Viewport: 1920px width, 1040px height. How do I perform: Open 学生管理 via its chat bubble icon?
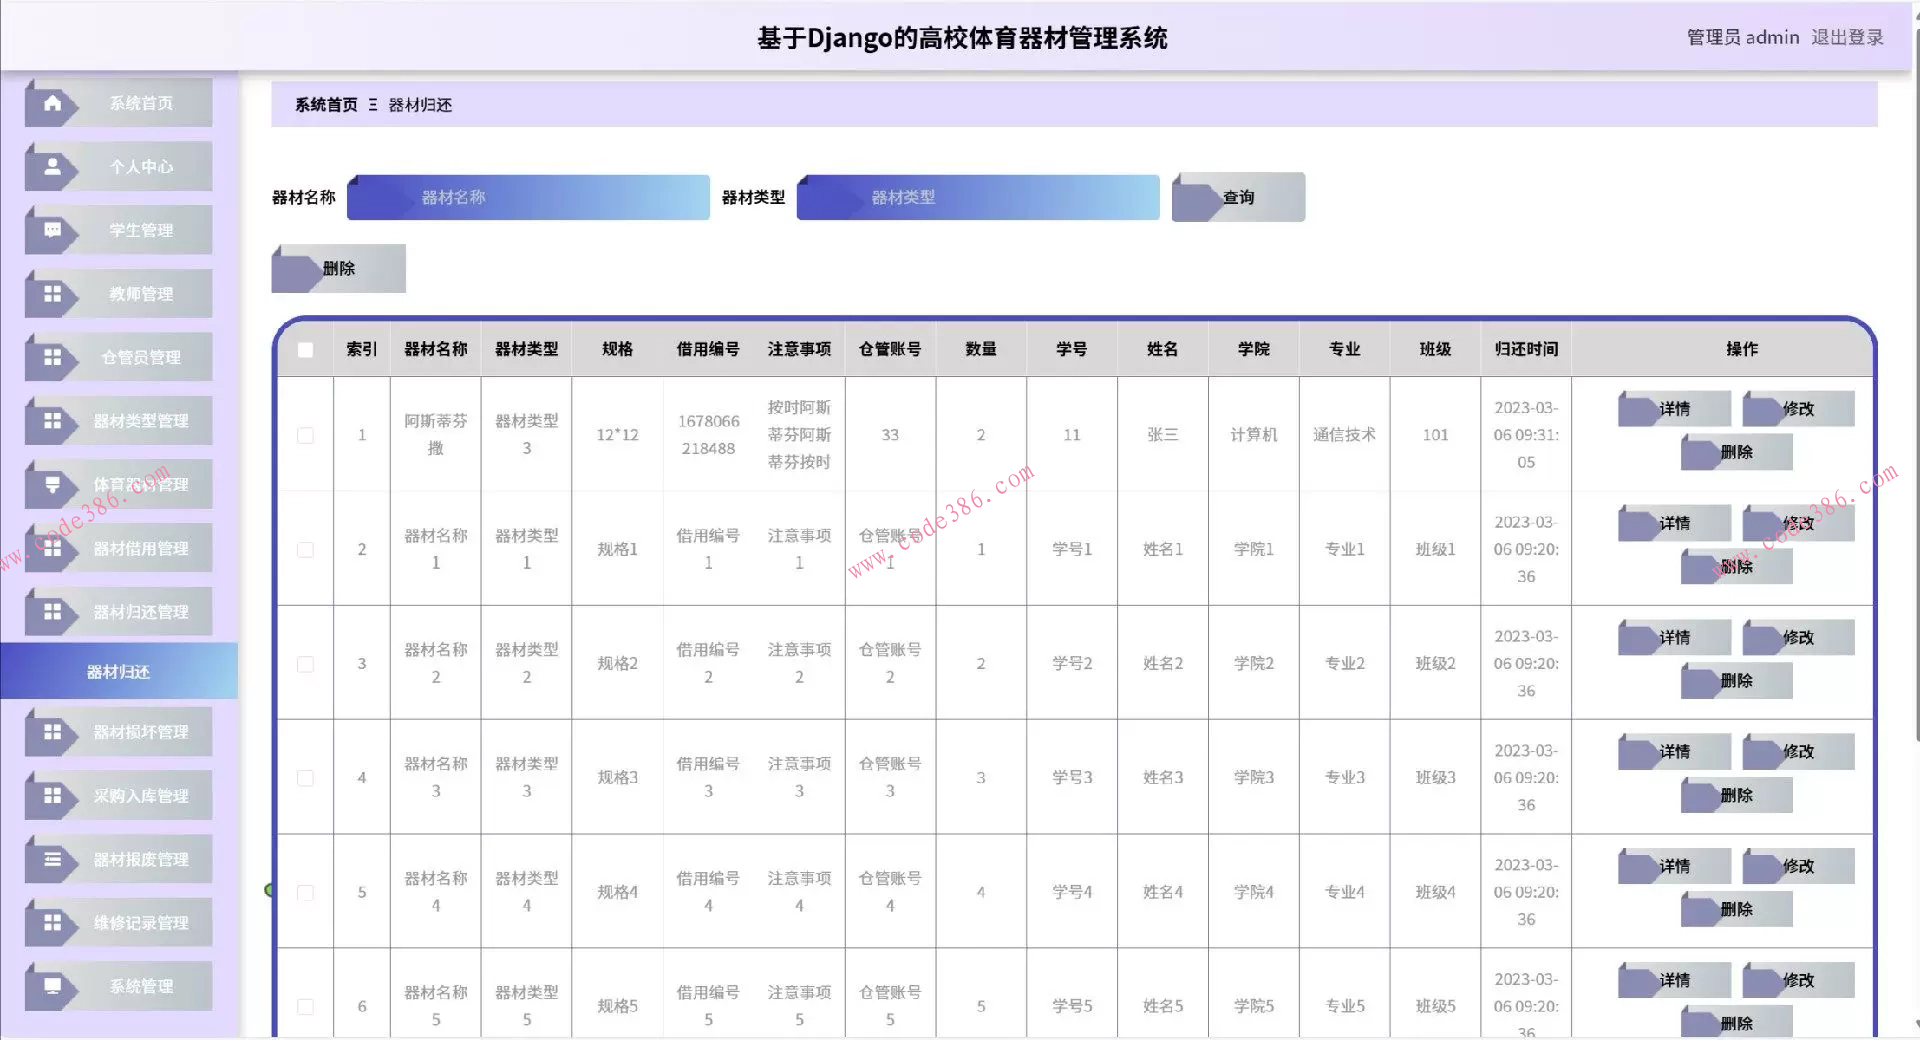52,230
